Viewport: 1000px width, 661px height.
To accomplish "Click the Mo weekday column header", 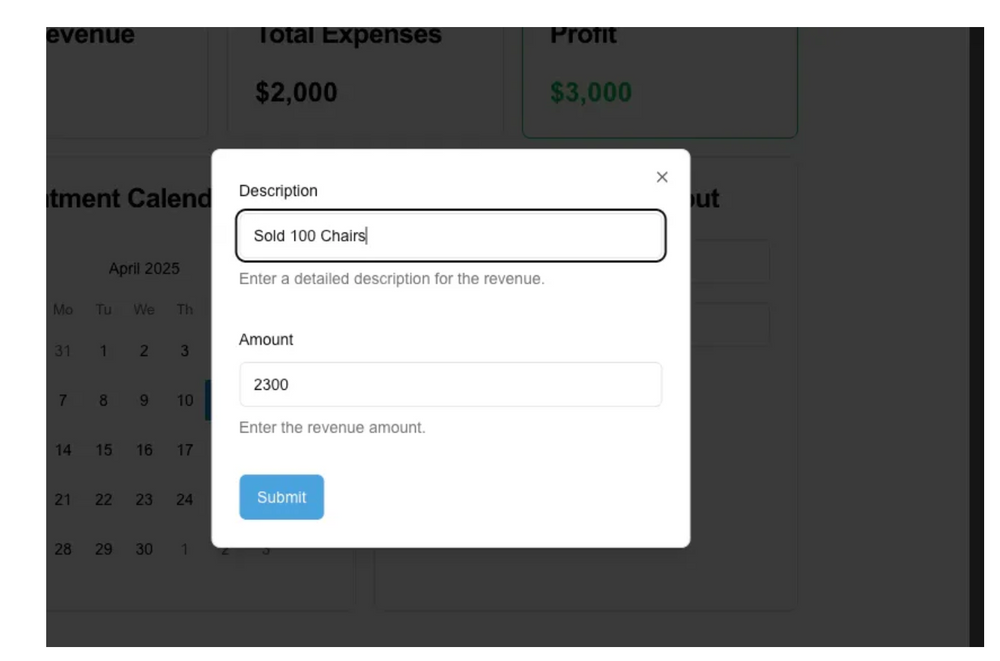I will tap(62, 310).
